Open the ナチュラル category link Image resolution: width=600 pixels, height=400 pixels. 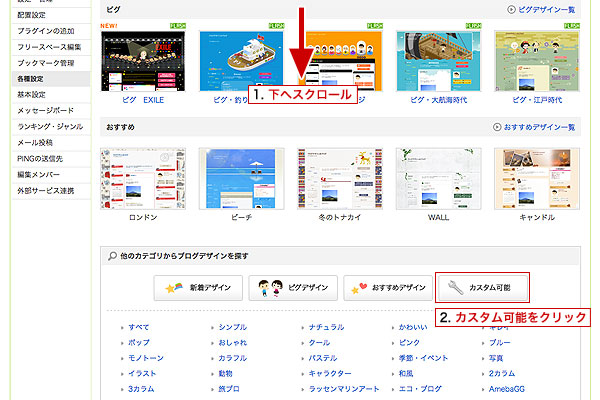click(326, 327)
